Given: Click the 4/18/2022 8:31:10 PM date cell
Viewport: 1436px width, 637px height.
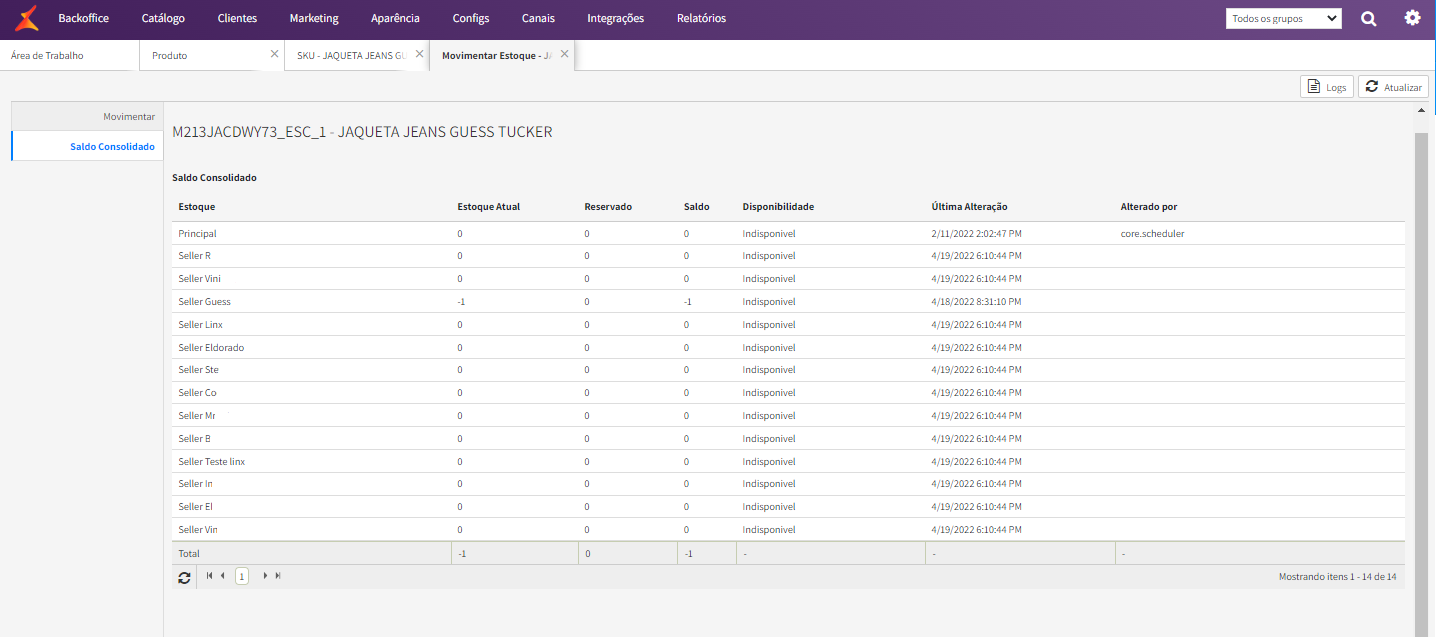Looking at the screenshot, I should tap(976, 301).
